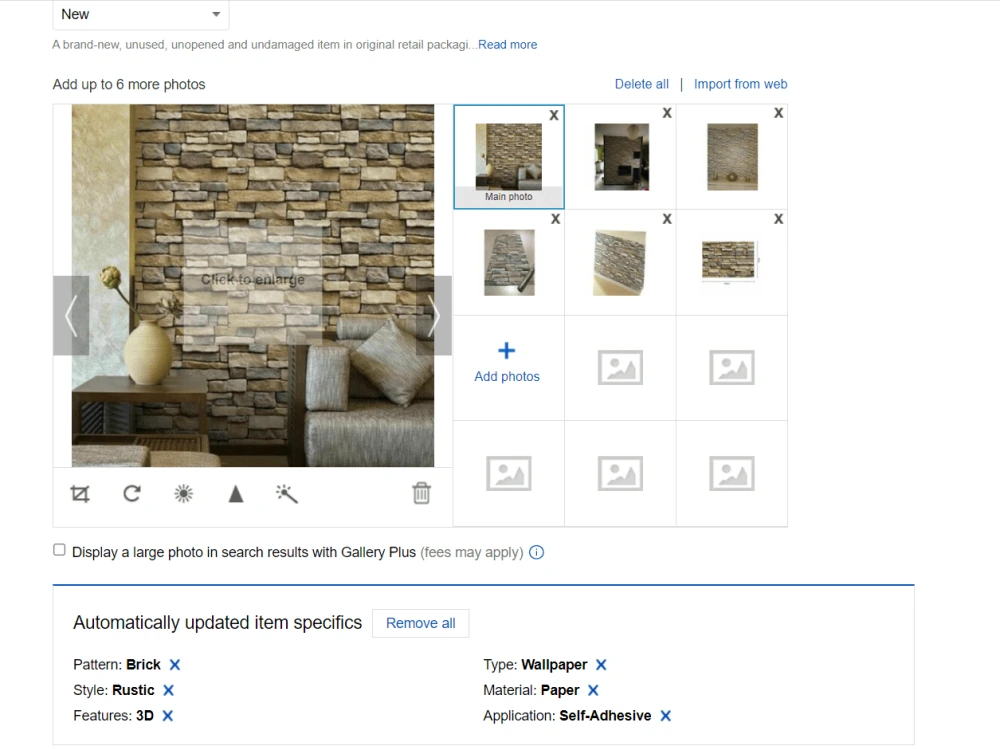Open the sharpness triangle tool
Viewport: 1000px width, 750px height.
[x=236, y=494]
